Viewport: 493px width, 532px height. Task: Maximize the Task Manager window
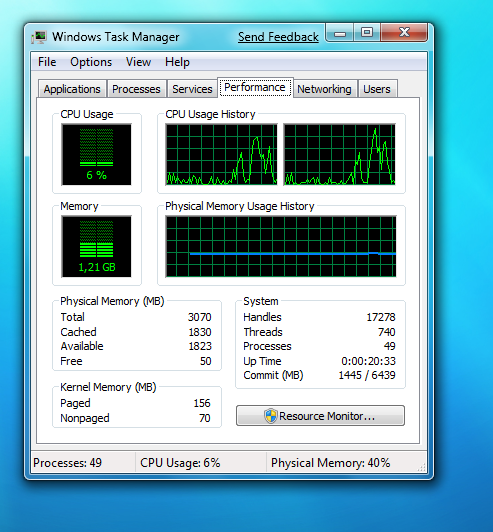(x=367, y=33)
